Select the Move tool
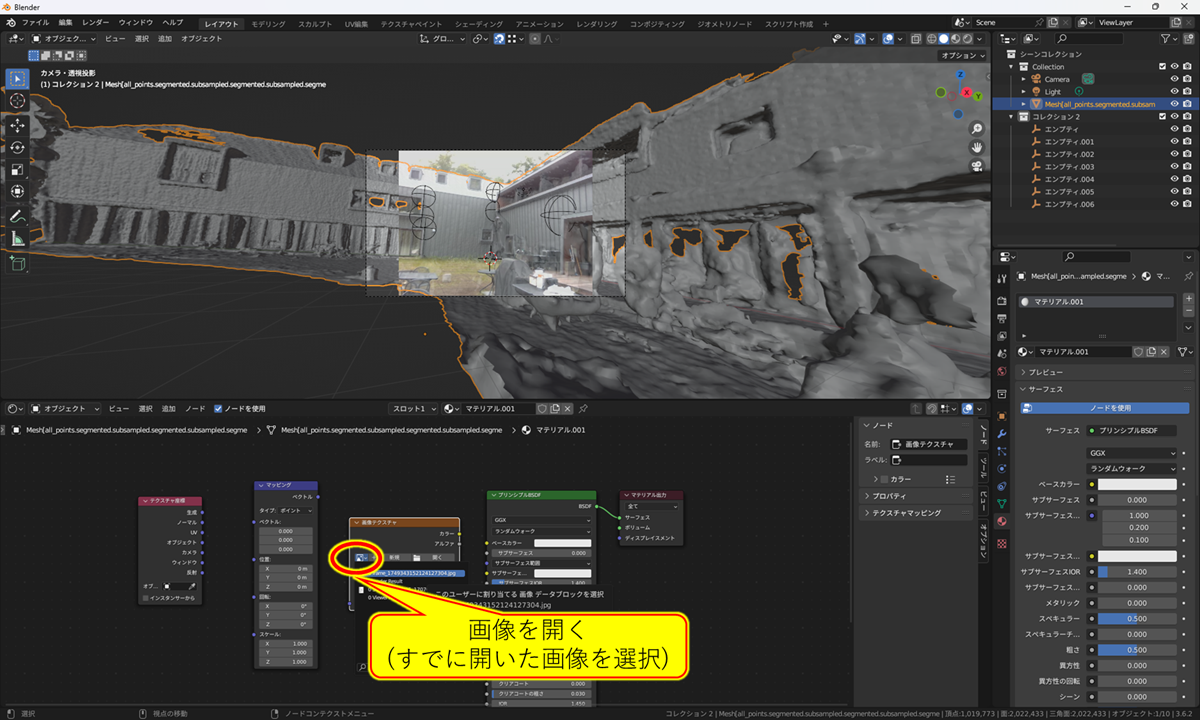Viewport: 1200px width, 720px height. pos(17,125)
